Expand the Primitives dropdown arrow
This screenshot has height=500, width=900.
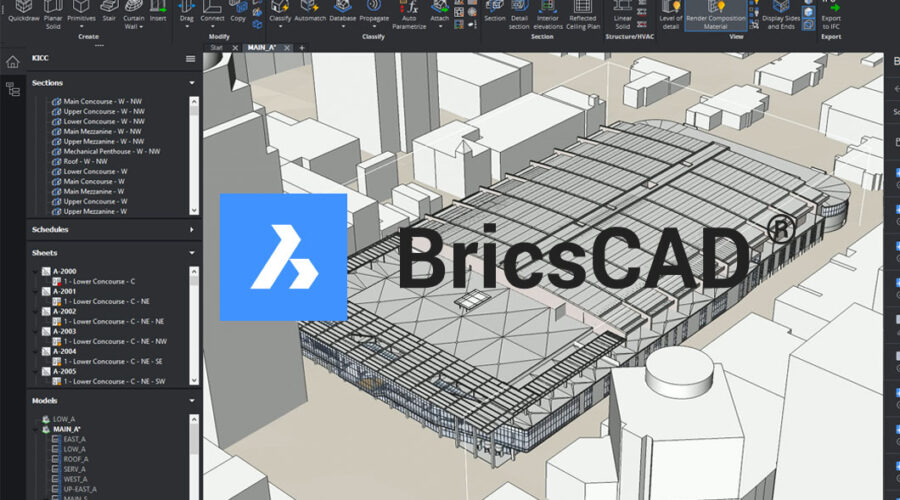pos(82,27)
